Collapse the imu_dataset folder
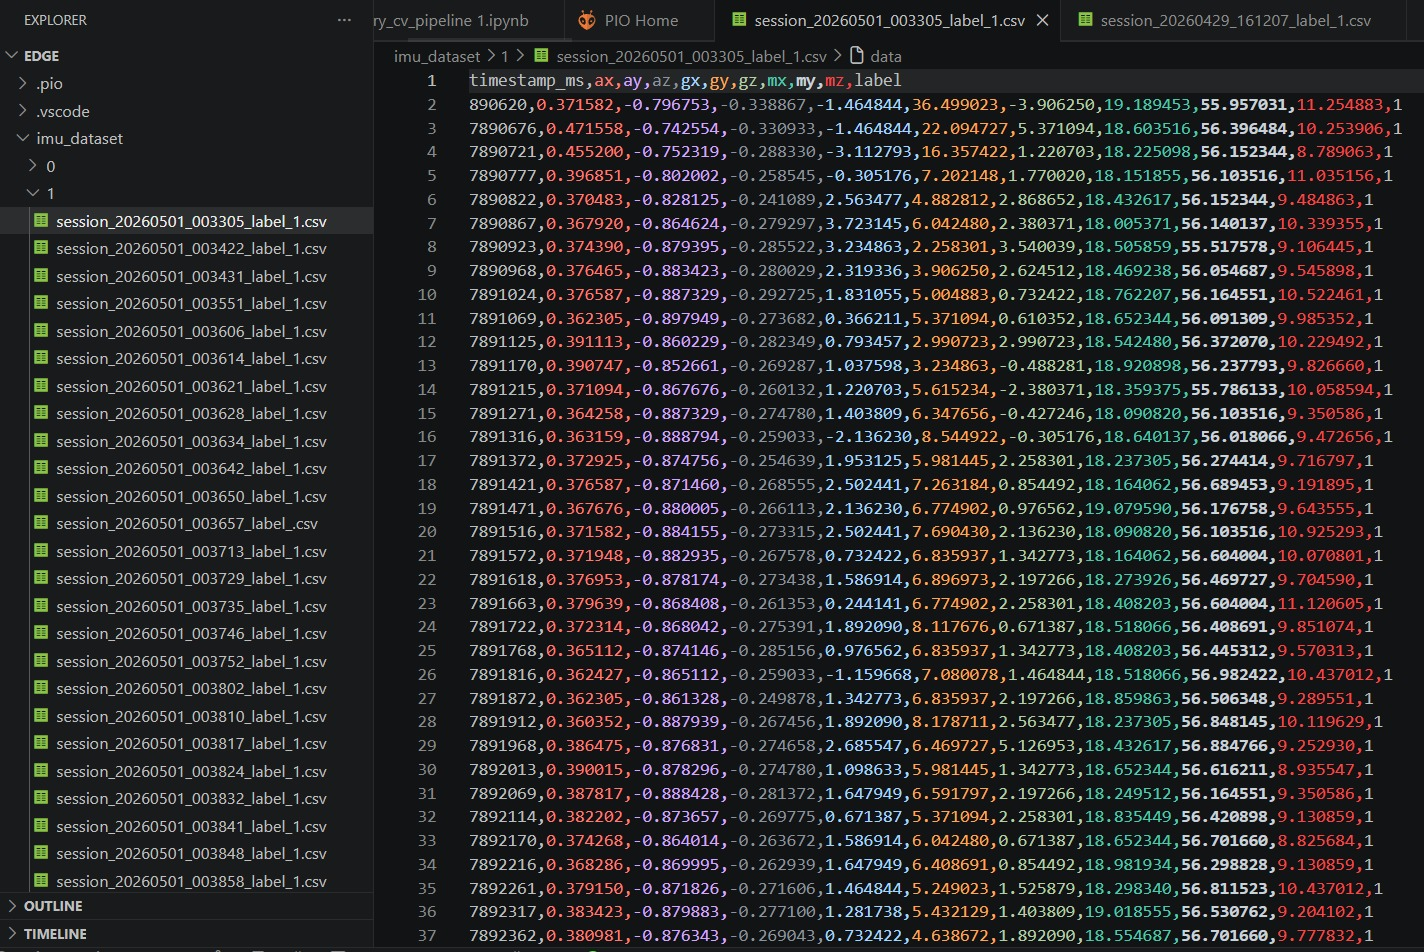 pyautogui.click(x=24, y=139)
